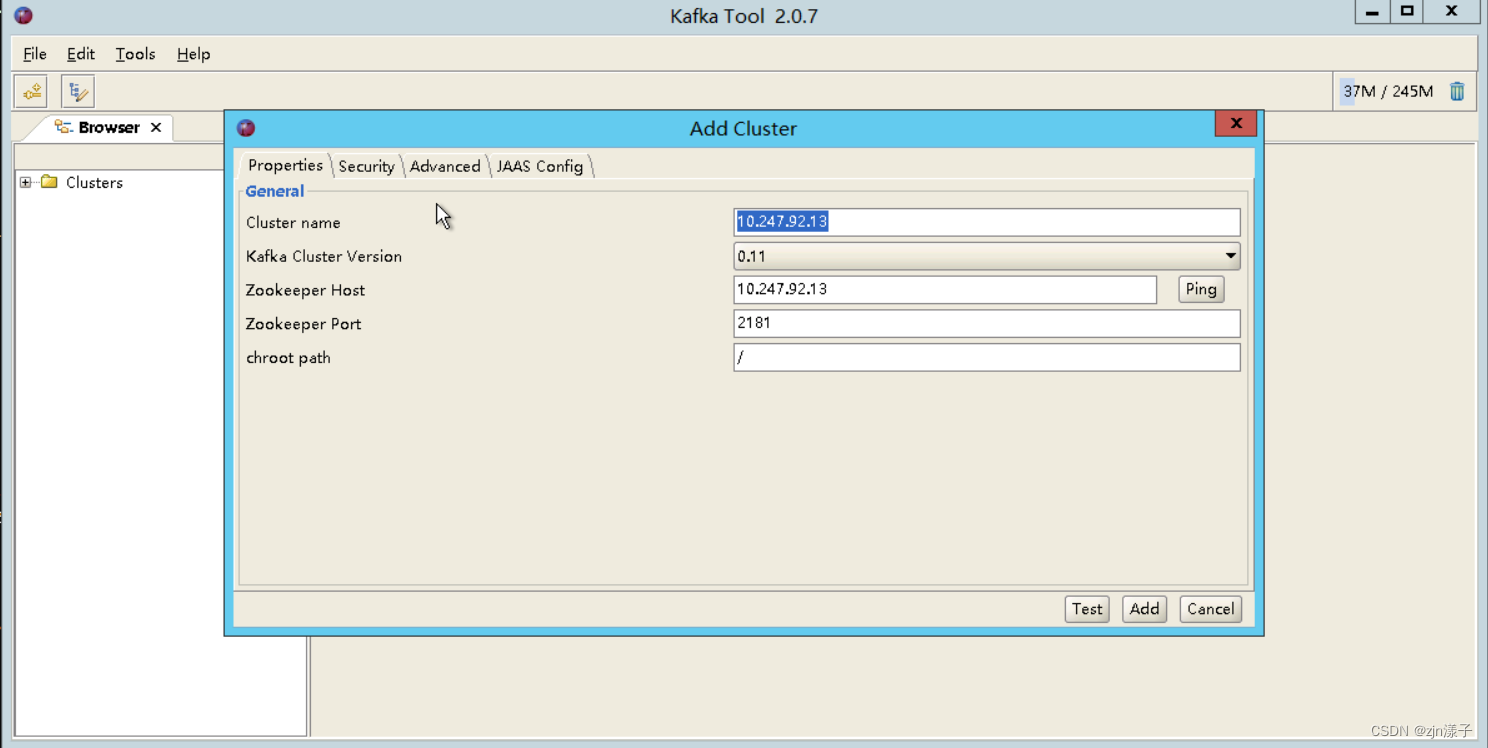Image resolution: width=1488 pixels, height=748 pixels.
Task: Switch to the Security tab
Action: (366, 166)
